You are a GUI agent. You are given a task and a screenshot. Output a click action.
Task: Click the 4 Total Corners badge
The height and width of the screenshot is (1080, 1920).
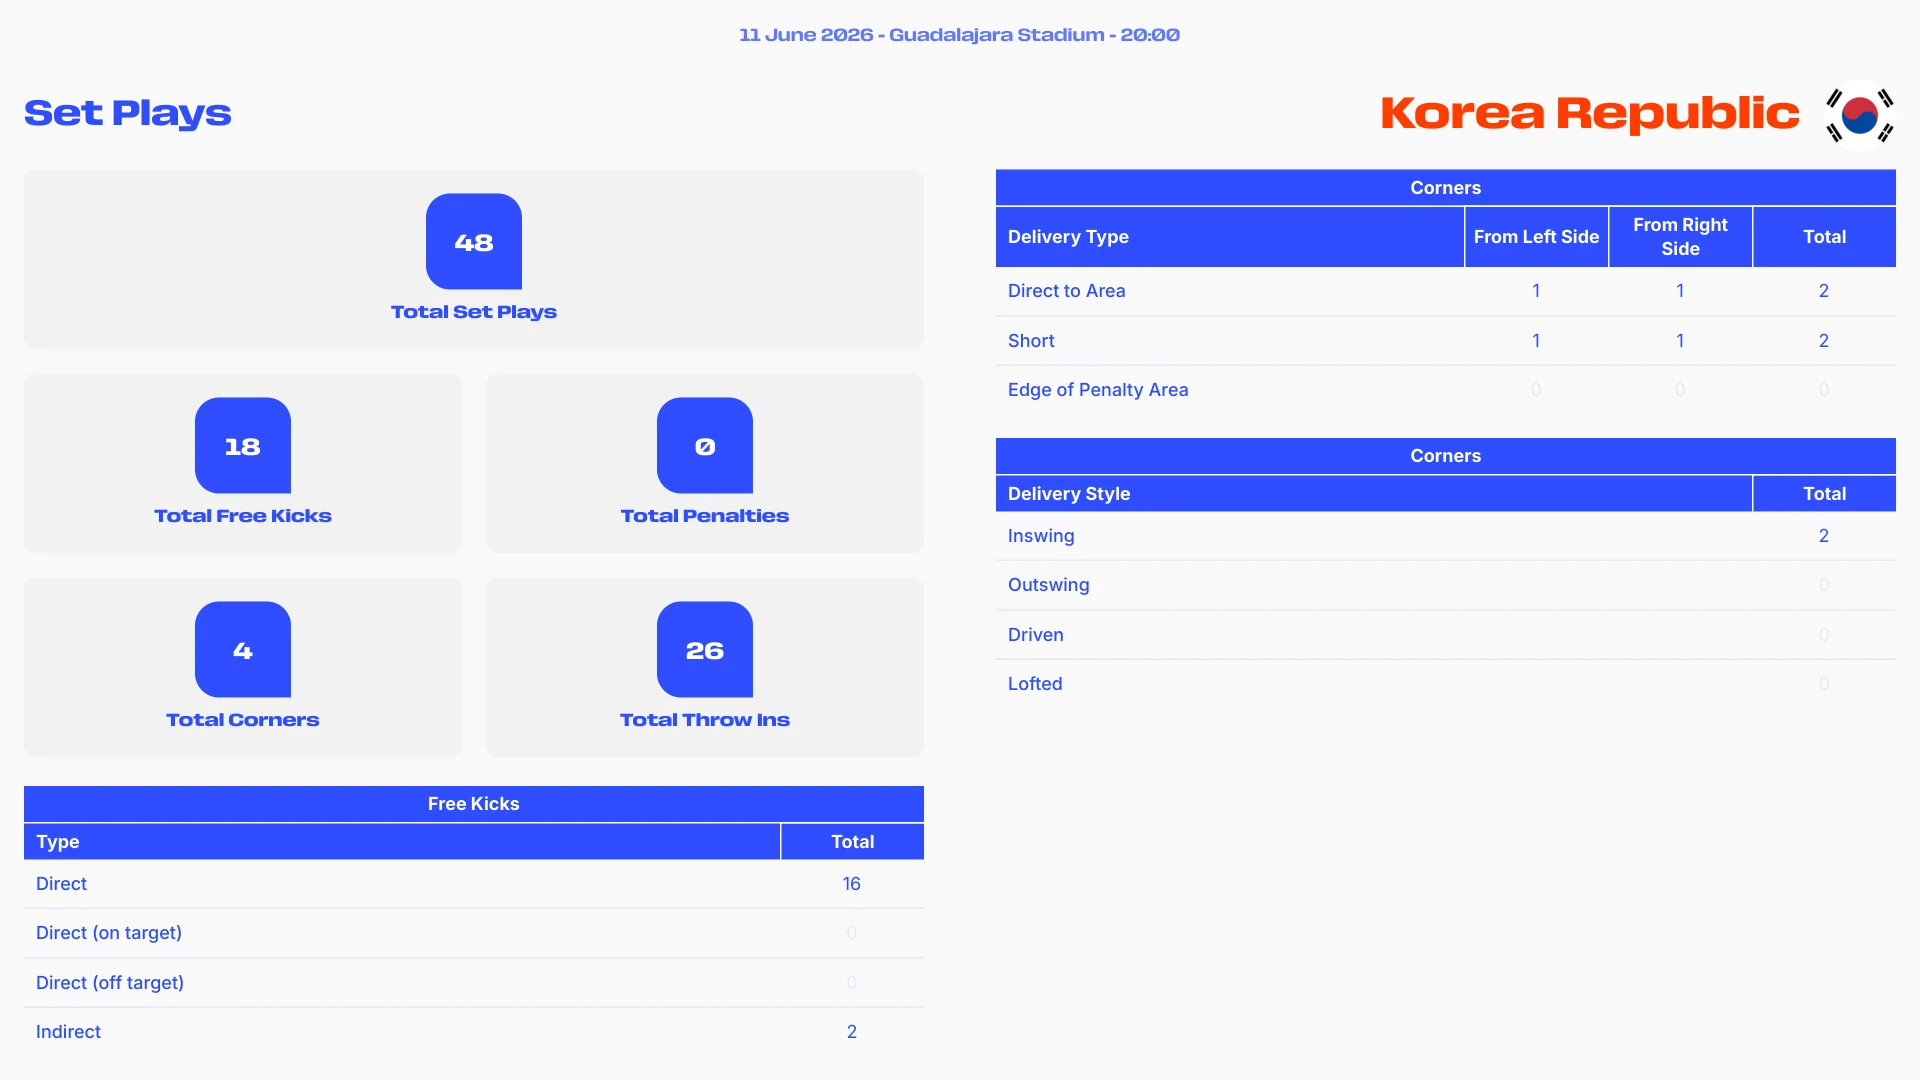243,649
